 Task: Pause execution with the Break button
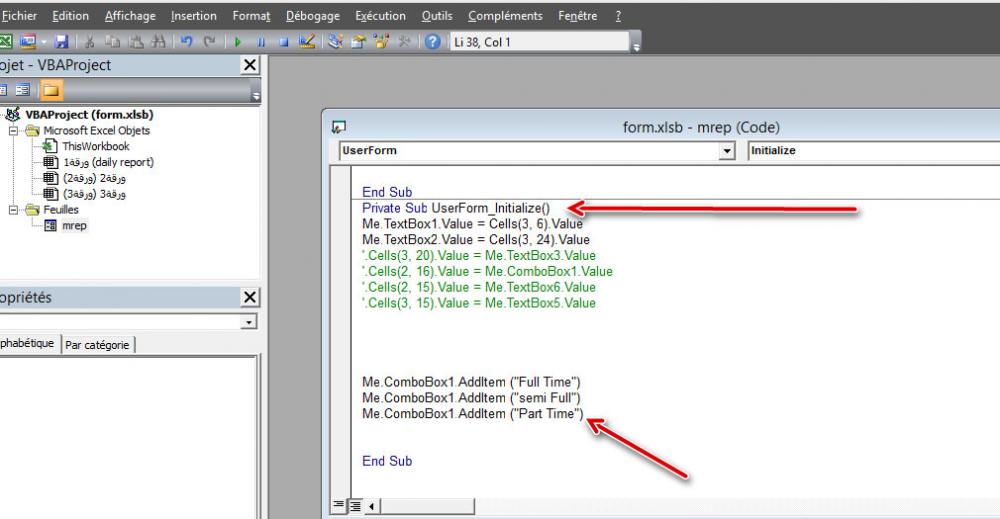coord(261,42)
